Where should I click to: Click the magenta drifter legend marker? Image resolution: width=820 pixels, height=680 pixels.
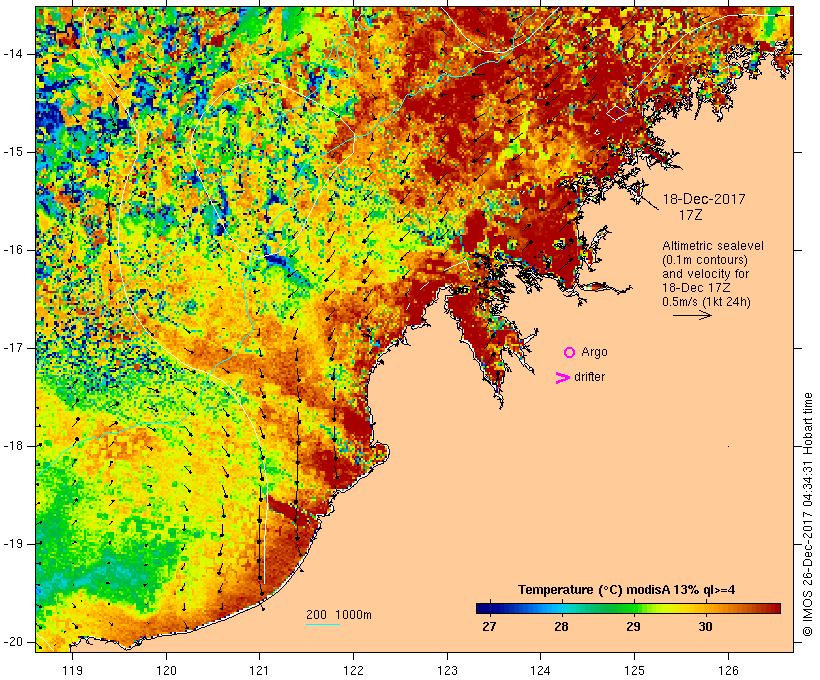click(562, 378)
